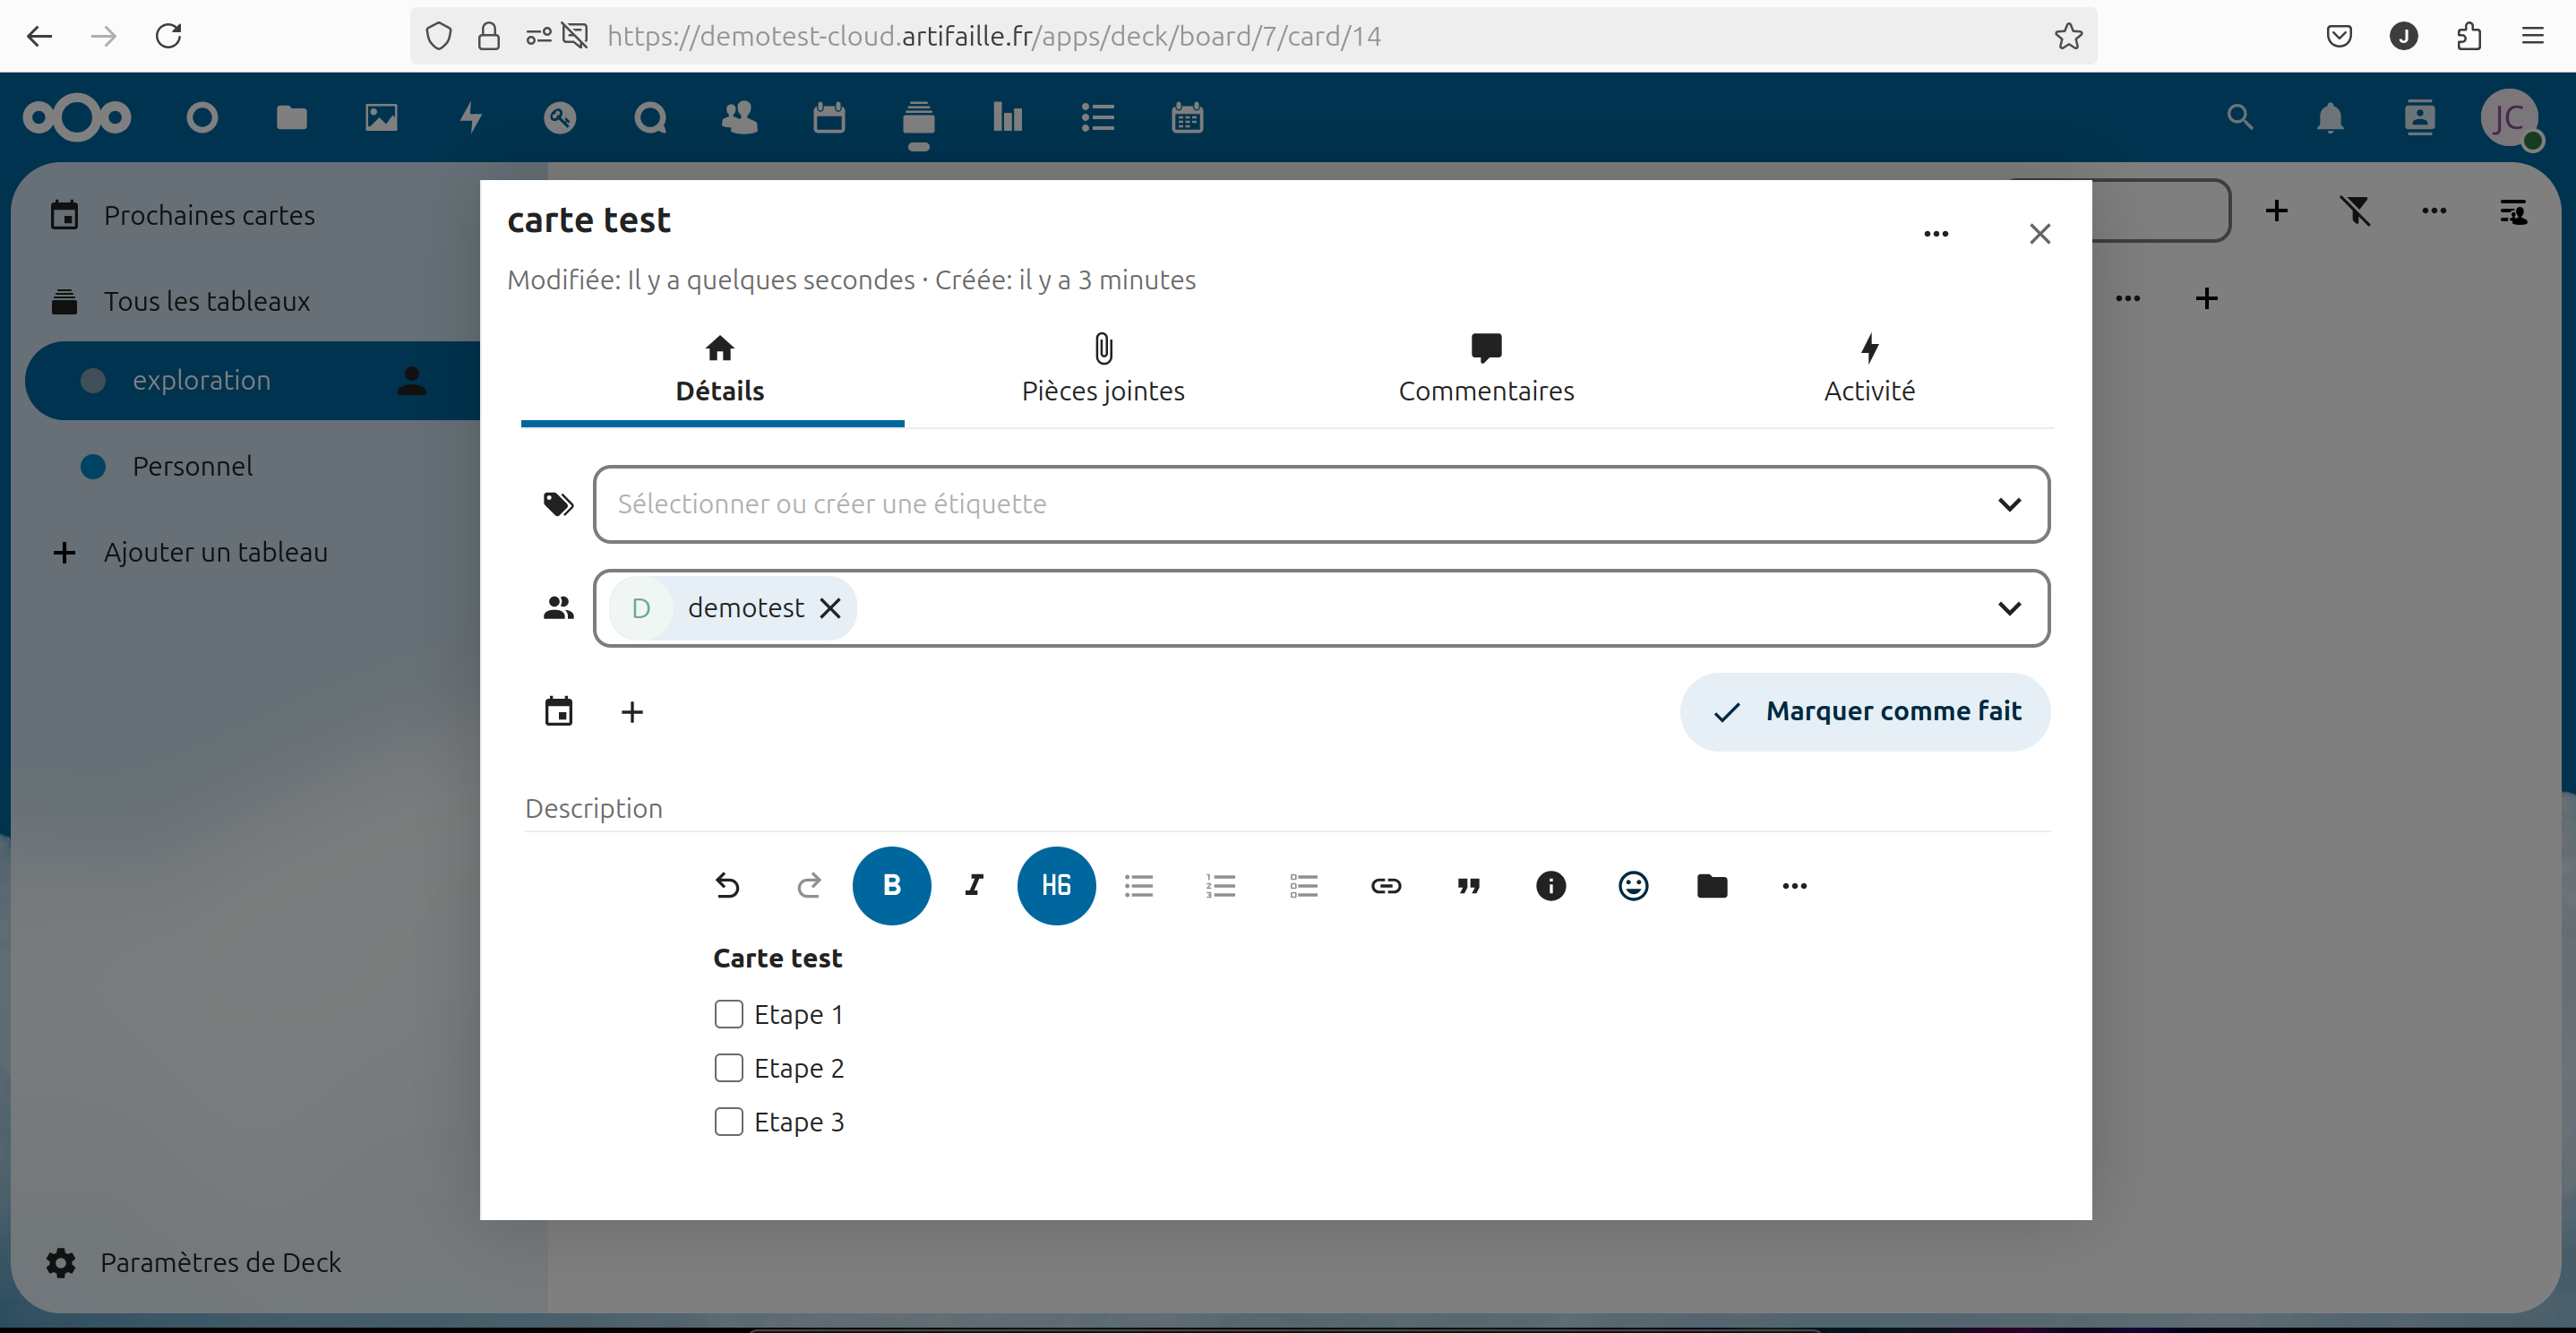Check the Etape 3 checkbox

[729, 1121]
